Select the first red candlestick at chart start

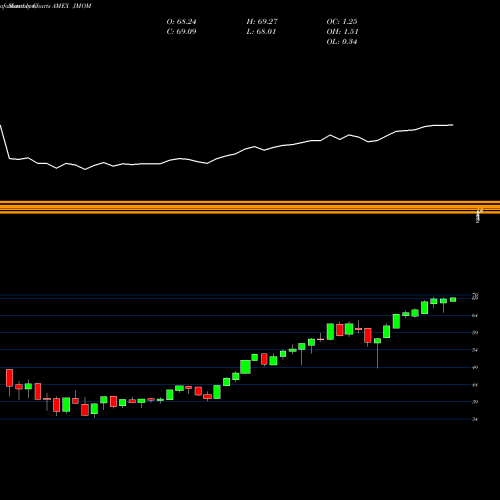(x=9, y=378)
